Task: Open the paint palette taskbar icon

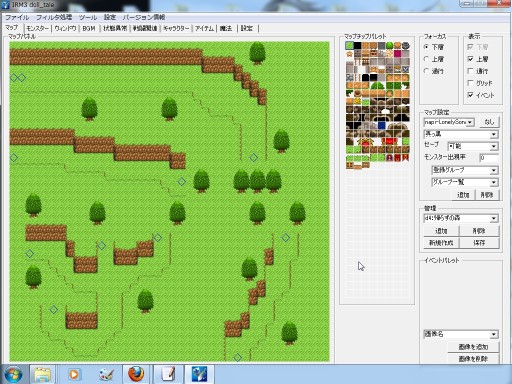Action: (x=107, y=374)
